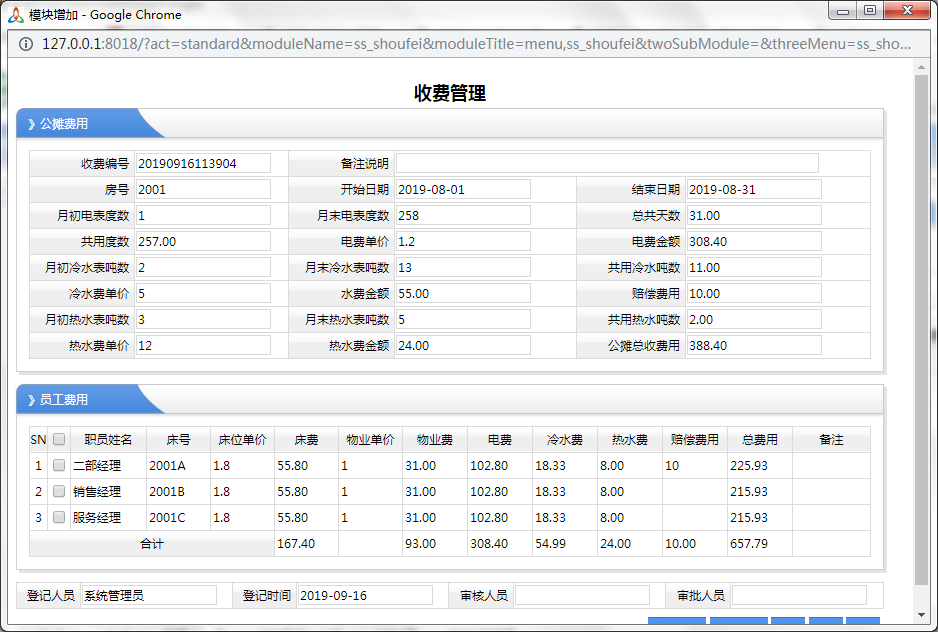Click the 备注说明 input field
This screenshot has width=938, height=632.
(x=606, y=163)
